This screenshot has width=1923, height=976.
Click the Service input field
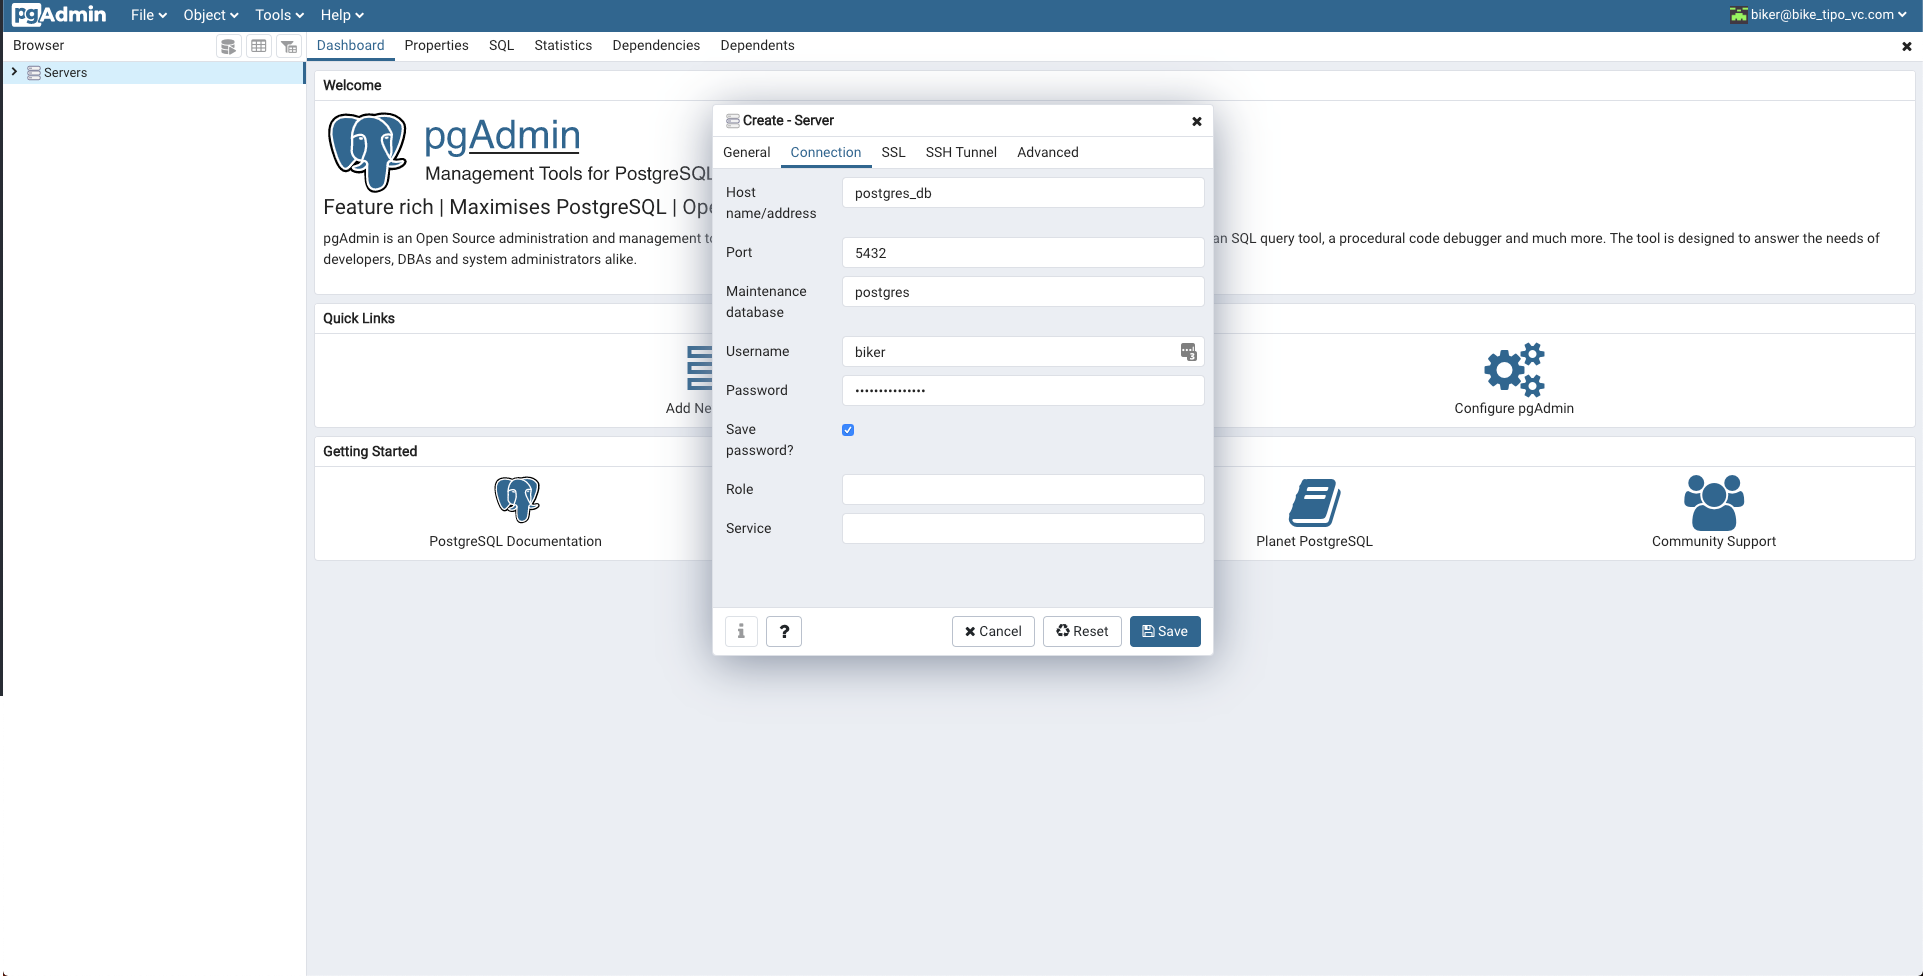point(1023,529)
